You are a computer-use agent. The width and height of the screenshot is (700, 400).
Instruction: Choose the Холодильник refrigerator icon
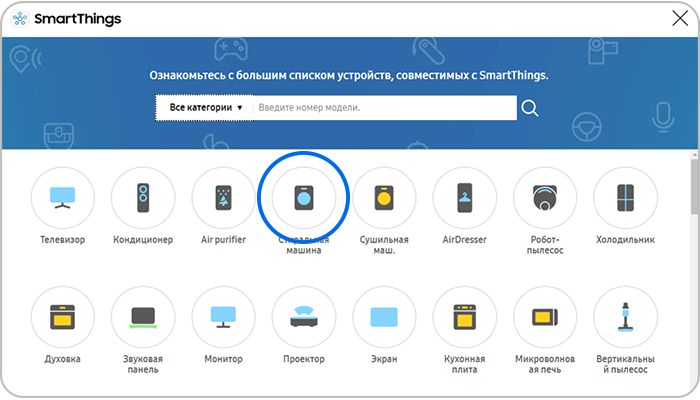pyautogui.click(x=625, y=198)
